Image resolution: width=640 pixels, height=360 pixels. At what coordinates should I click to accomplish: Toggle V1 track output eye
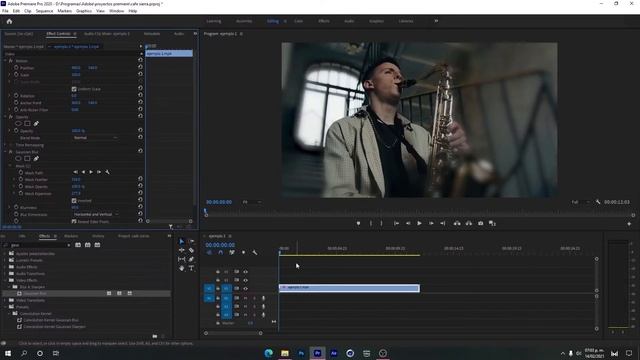click(245, 289)
